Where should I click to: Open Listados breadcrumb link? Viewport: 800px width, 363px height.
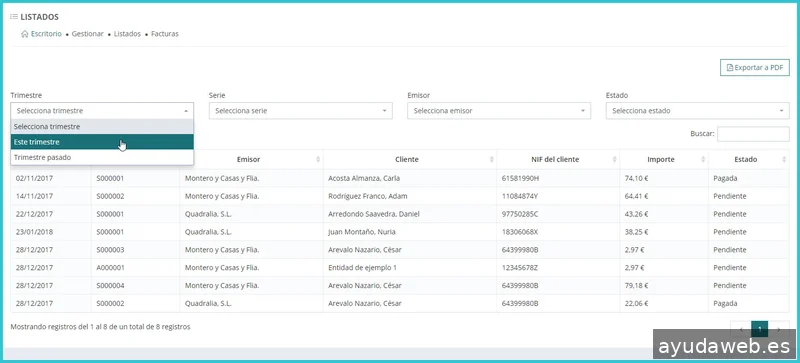coord(127,34)
